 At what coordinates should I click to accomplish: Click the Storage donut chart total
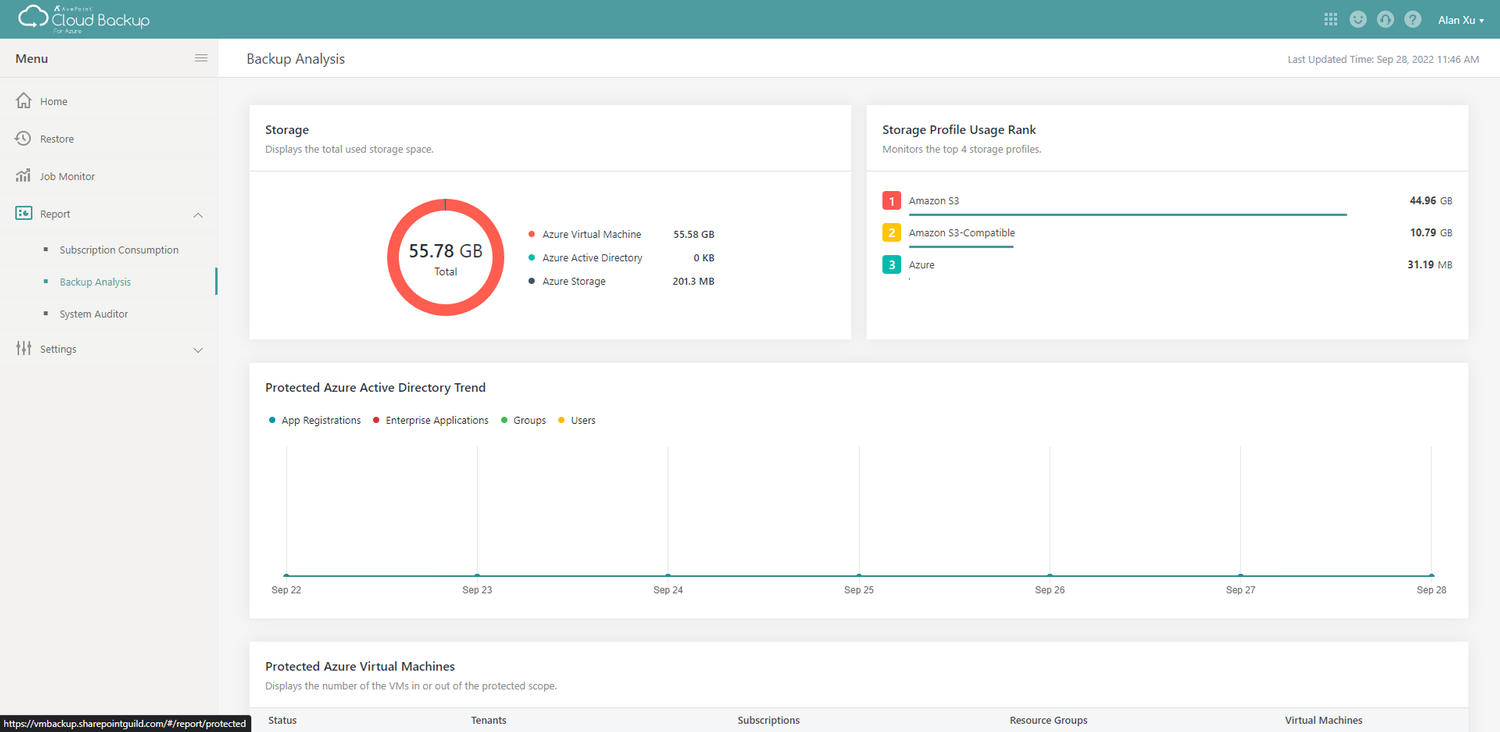tap(445, 257)
